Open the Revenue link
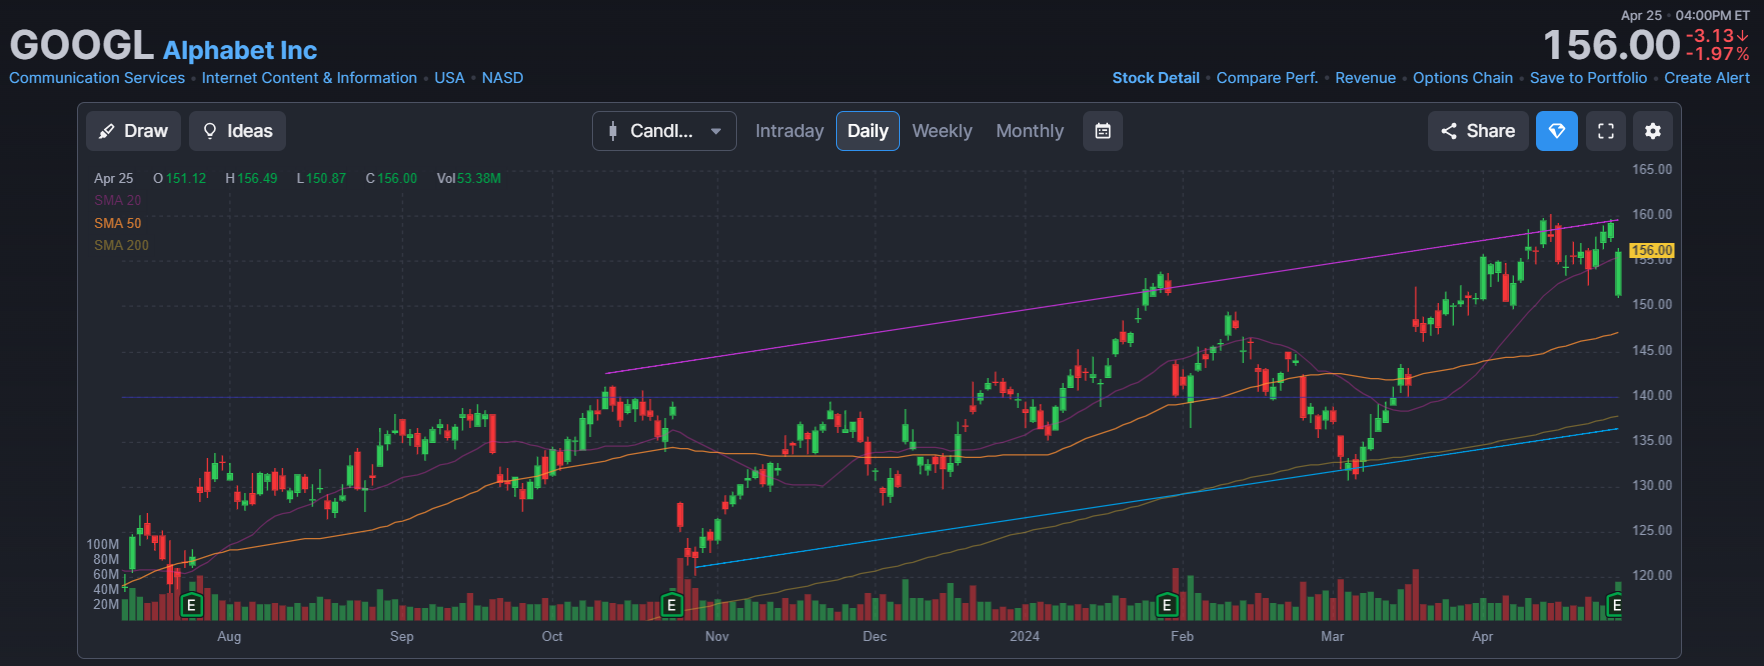The width and height of the screenshot is (1764, 666). (1365, 78)
